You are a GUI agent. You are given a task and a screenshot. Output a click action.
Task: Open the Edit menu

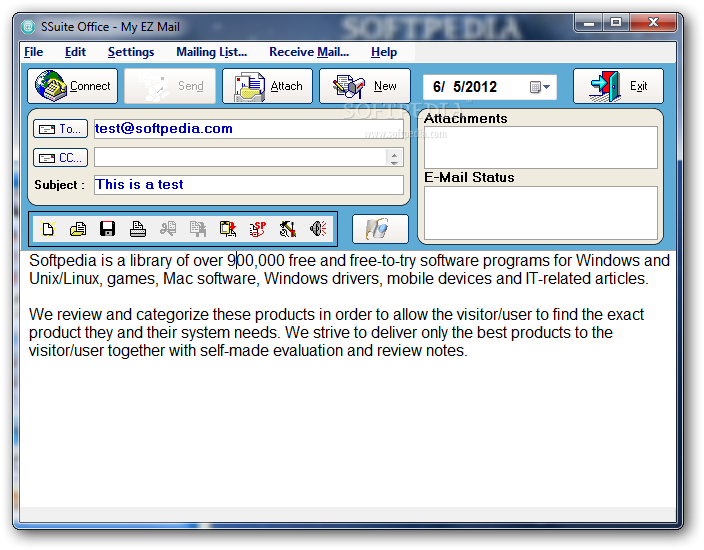(x=75, y=52)
